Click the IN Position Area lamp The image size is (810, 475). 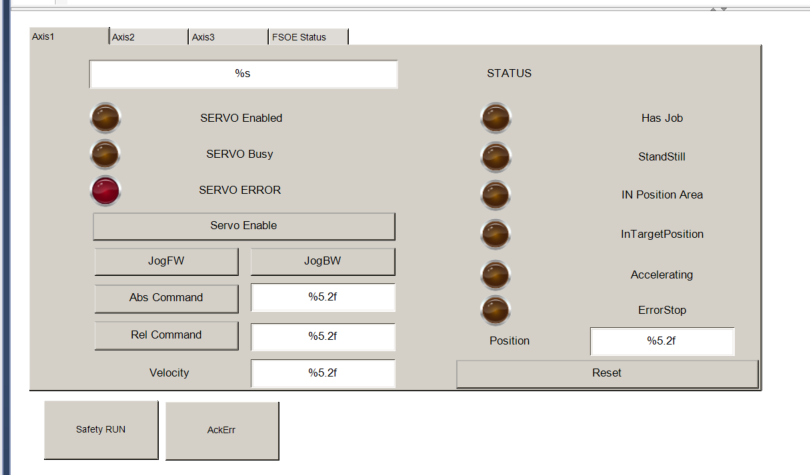tap(495, 194)
